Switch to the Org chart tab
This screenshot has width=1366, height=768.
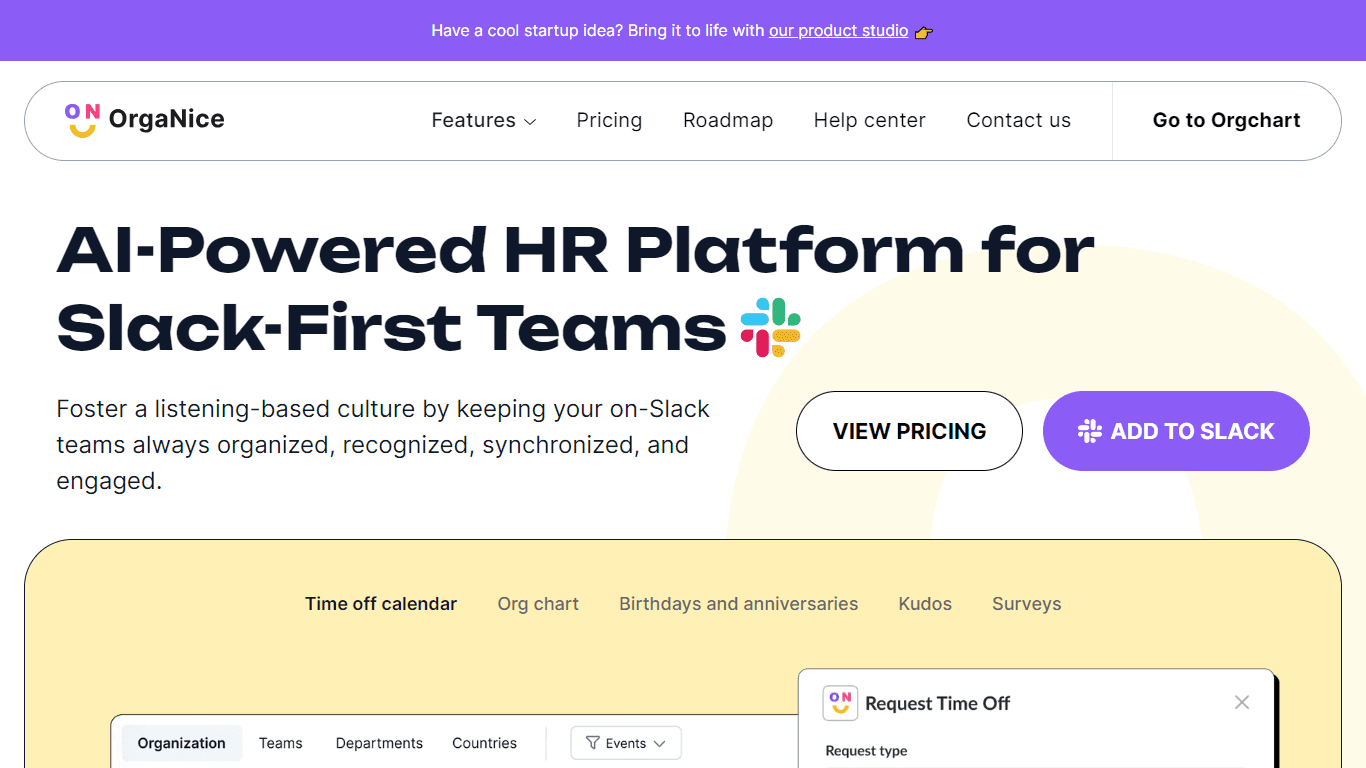pyautogui.click(x=538, y=604)
